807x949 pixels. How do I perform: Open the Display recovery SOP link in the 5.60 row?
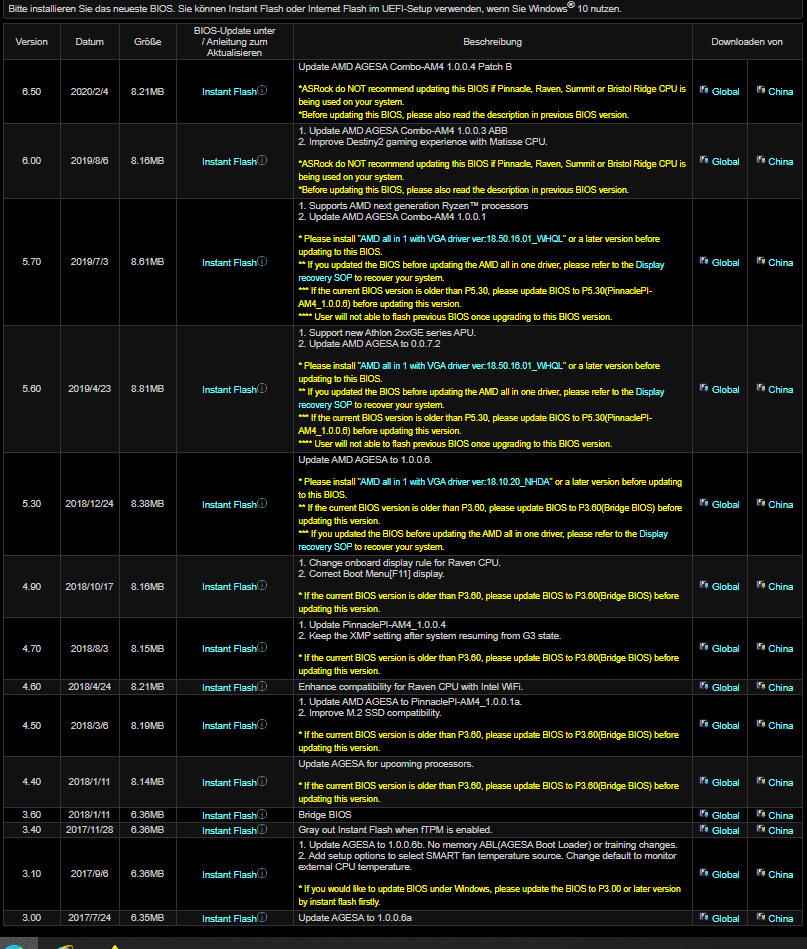point(481,398)
